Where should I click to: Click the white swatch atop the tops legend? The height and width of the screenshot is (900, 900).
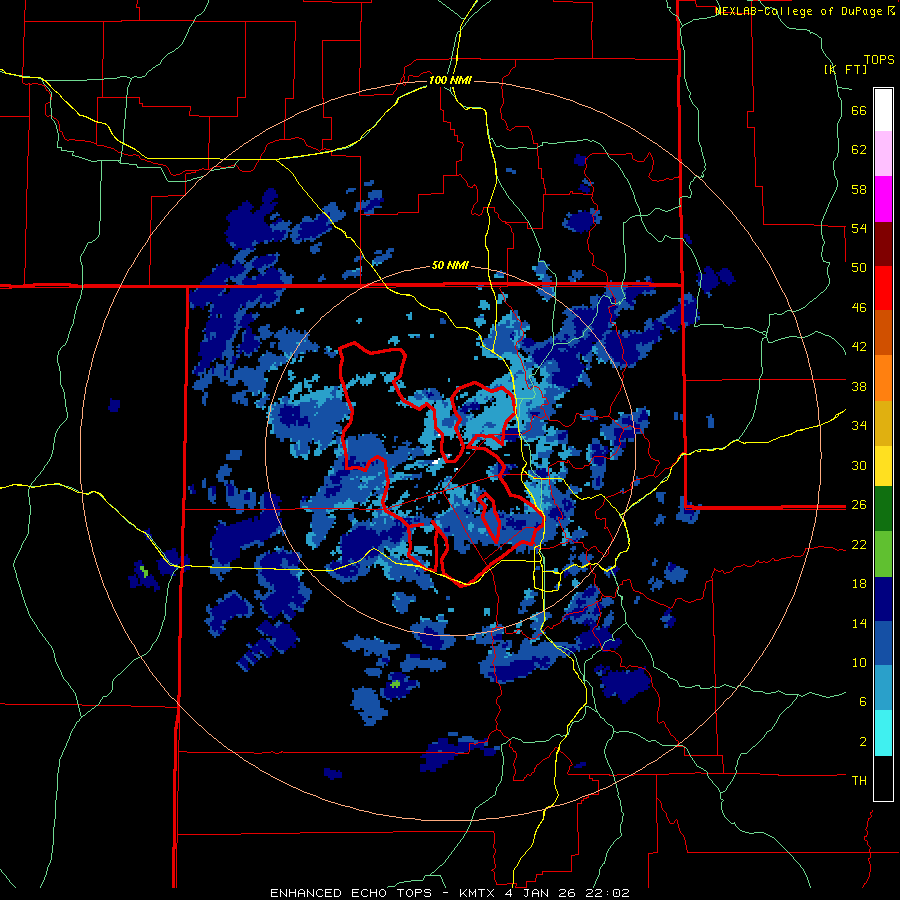(883, 110)
